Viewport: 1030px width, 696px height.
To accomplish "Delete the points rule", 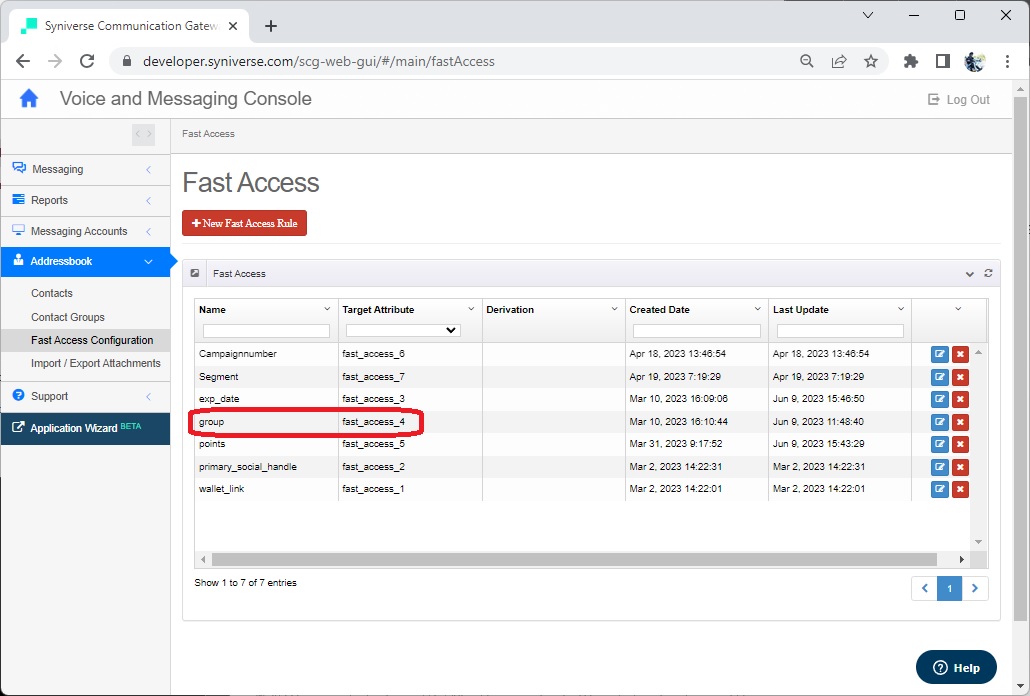I will 960,444.
